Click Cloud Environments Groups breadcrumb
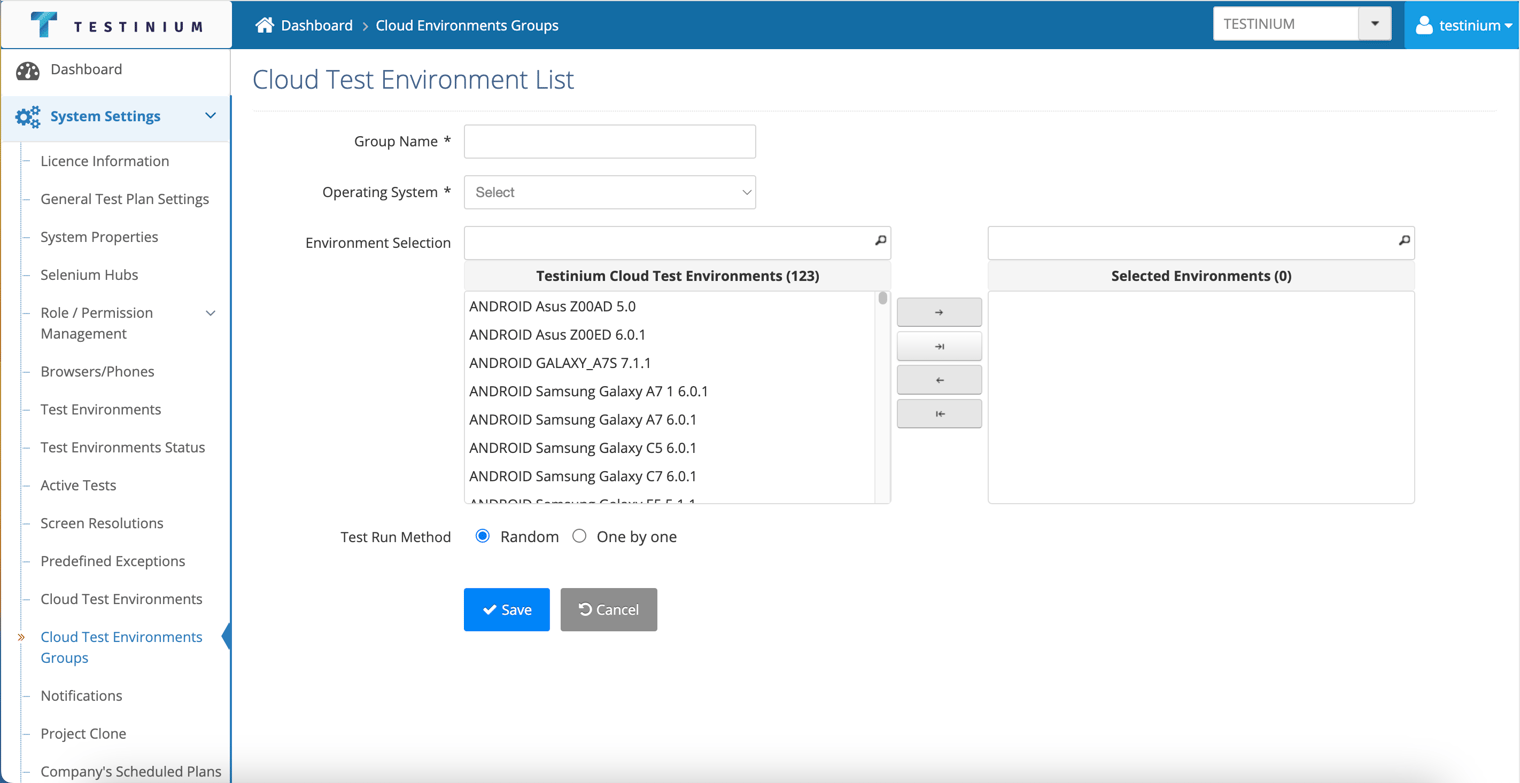The image size is (1520, 783). tap(467, 25)
